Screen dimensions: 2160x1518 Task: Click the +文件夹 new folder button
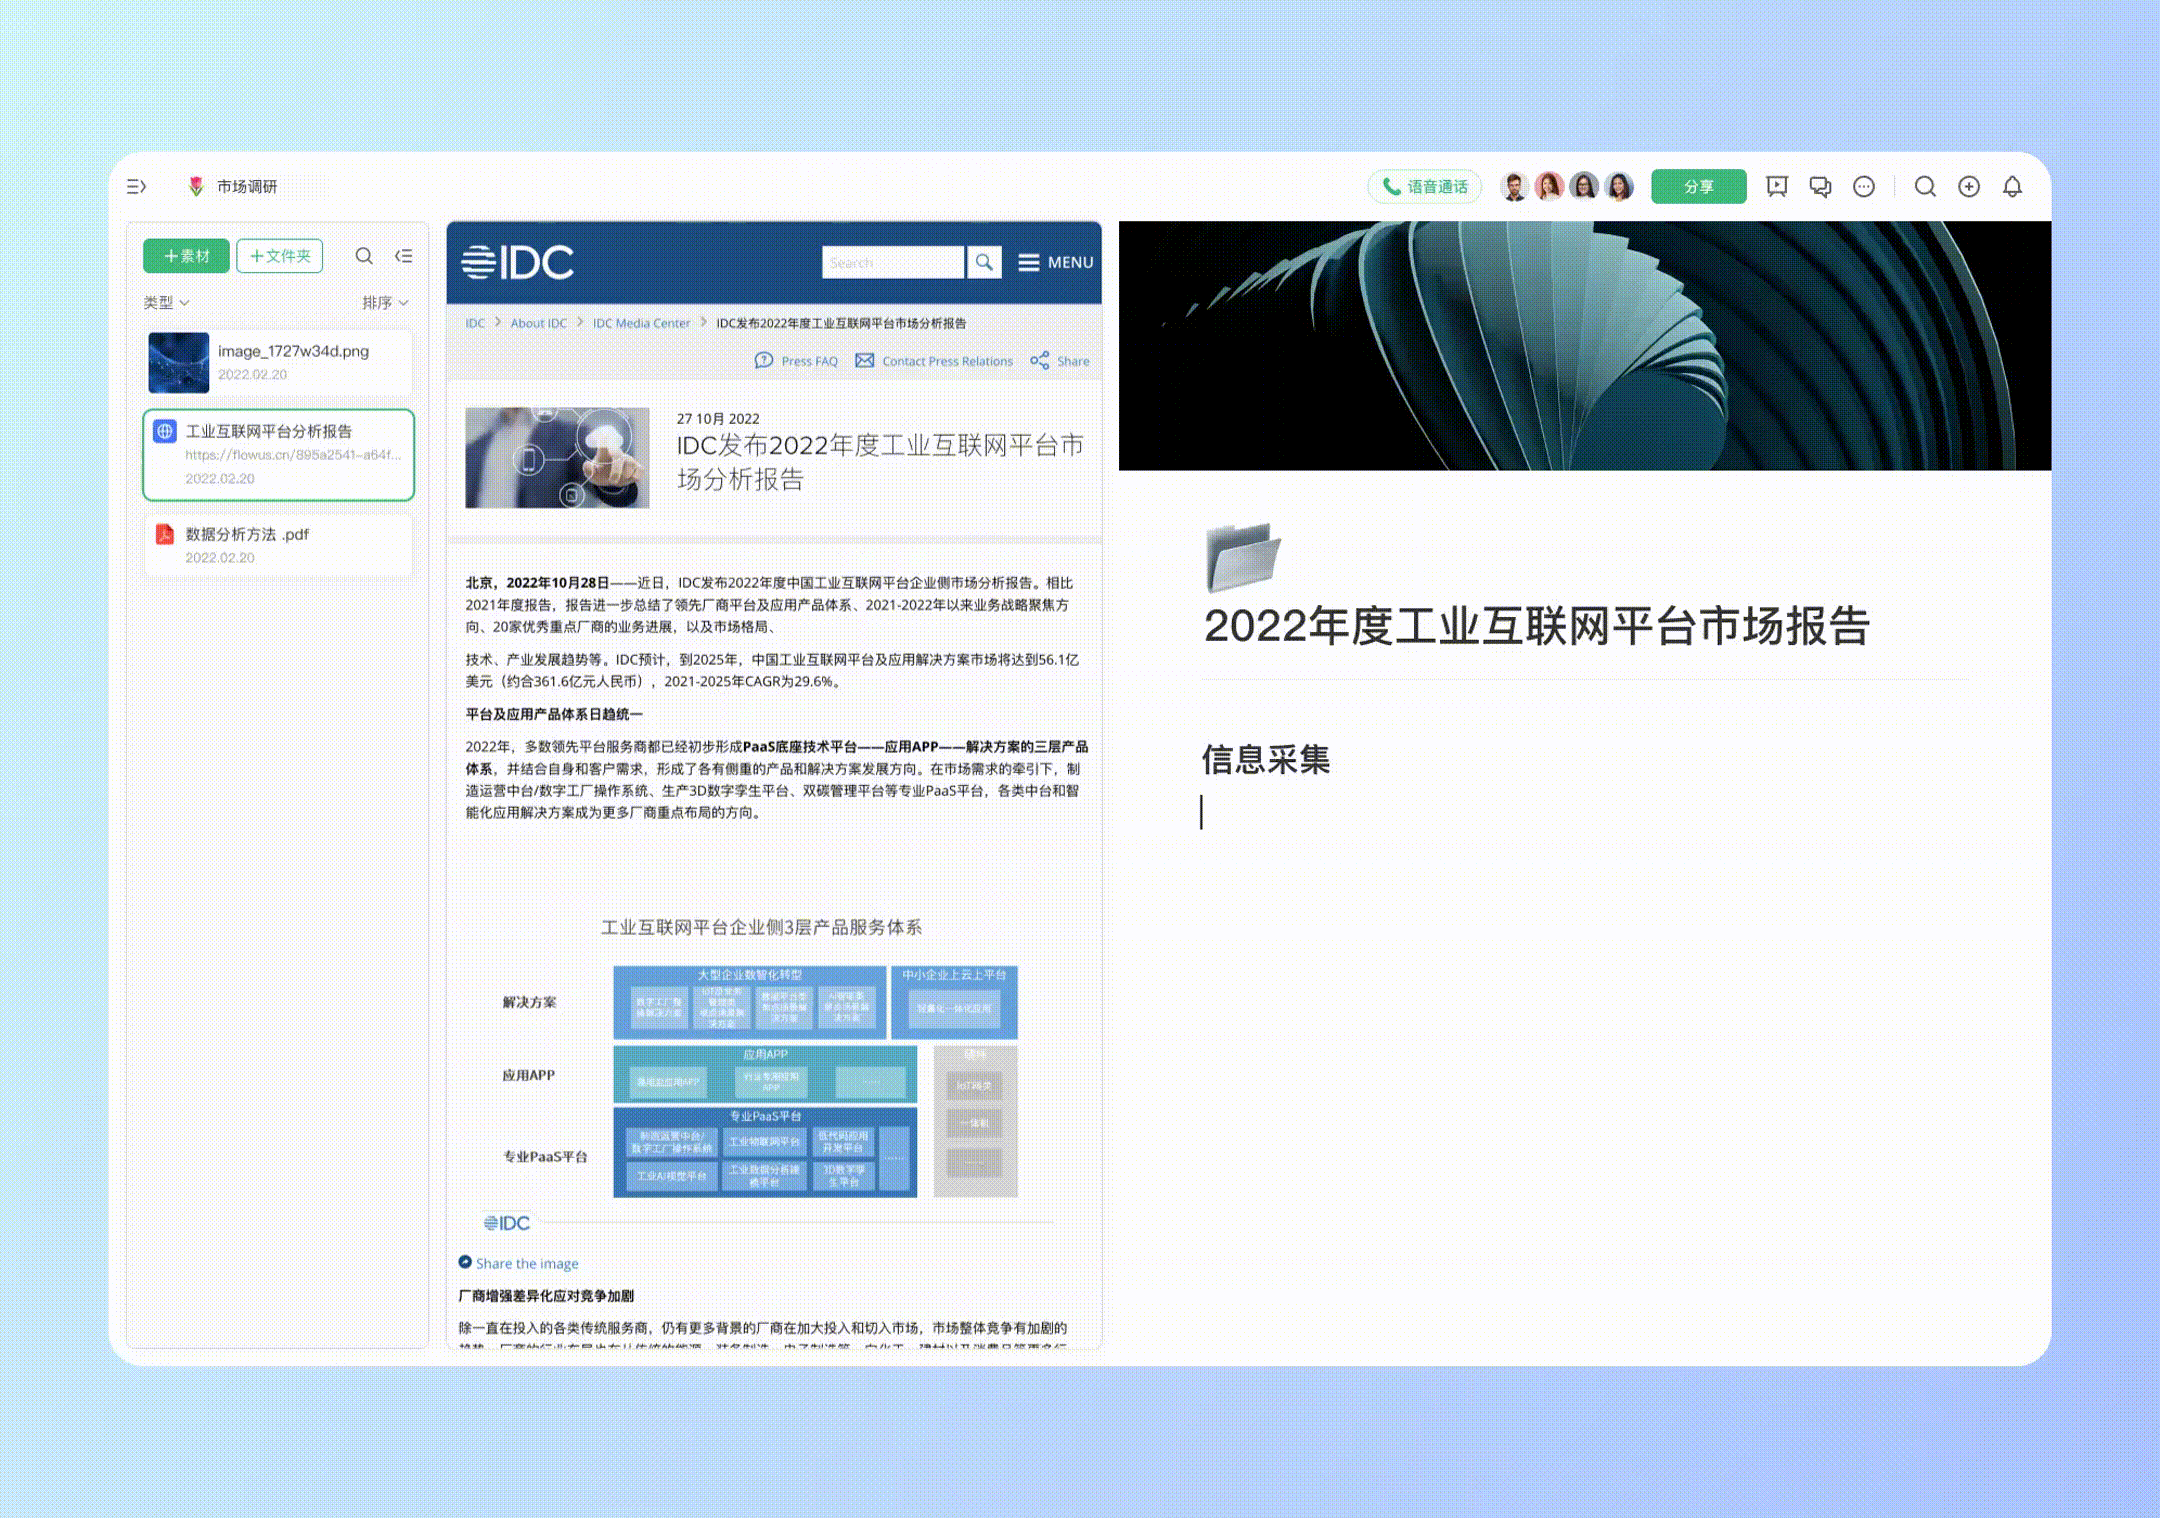tap(280, 256)
